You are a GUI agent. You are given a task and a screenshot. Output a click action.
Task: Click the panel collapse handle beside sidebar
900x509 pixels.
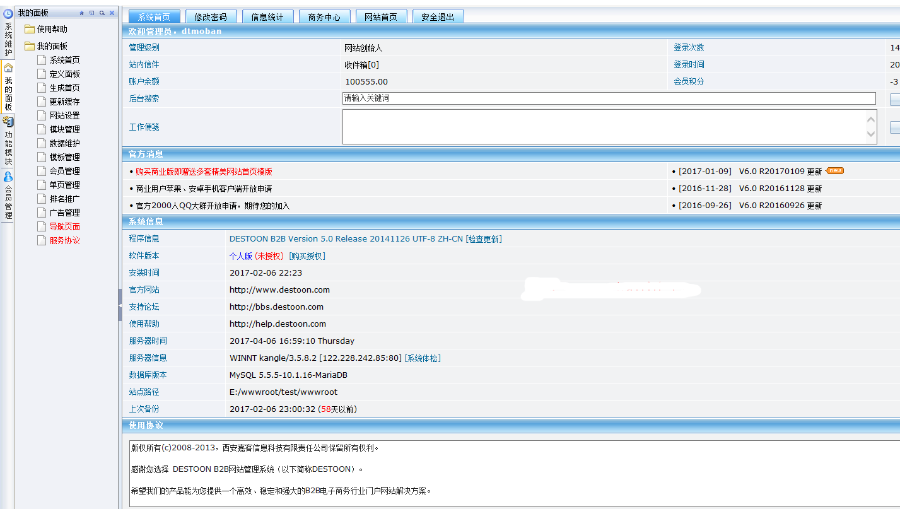[120, 305]
